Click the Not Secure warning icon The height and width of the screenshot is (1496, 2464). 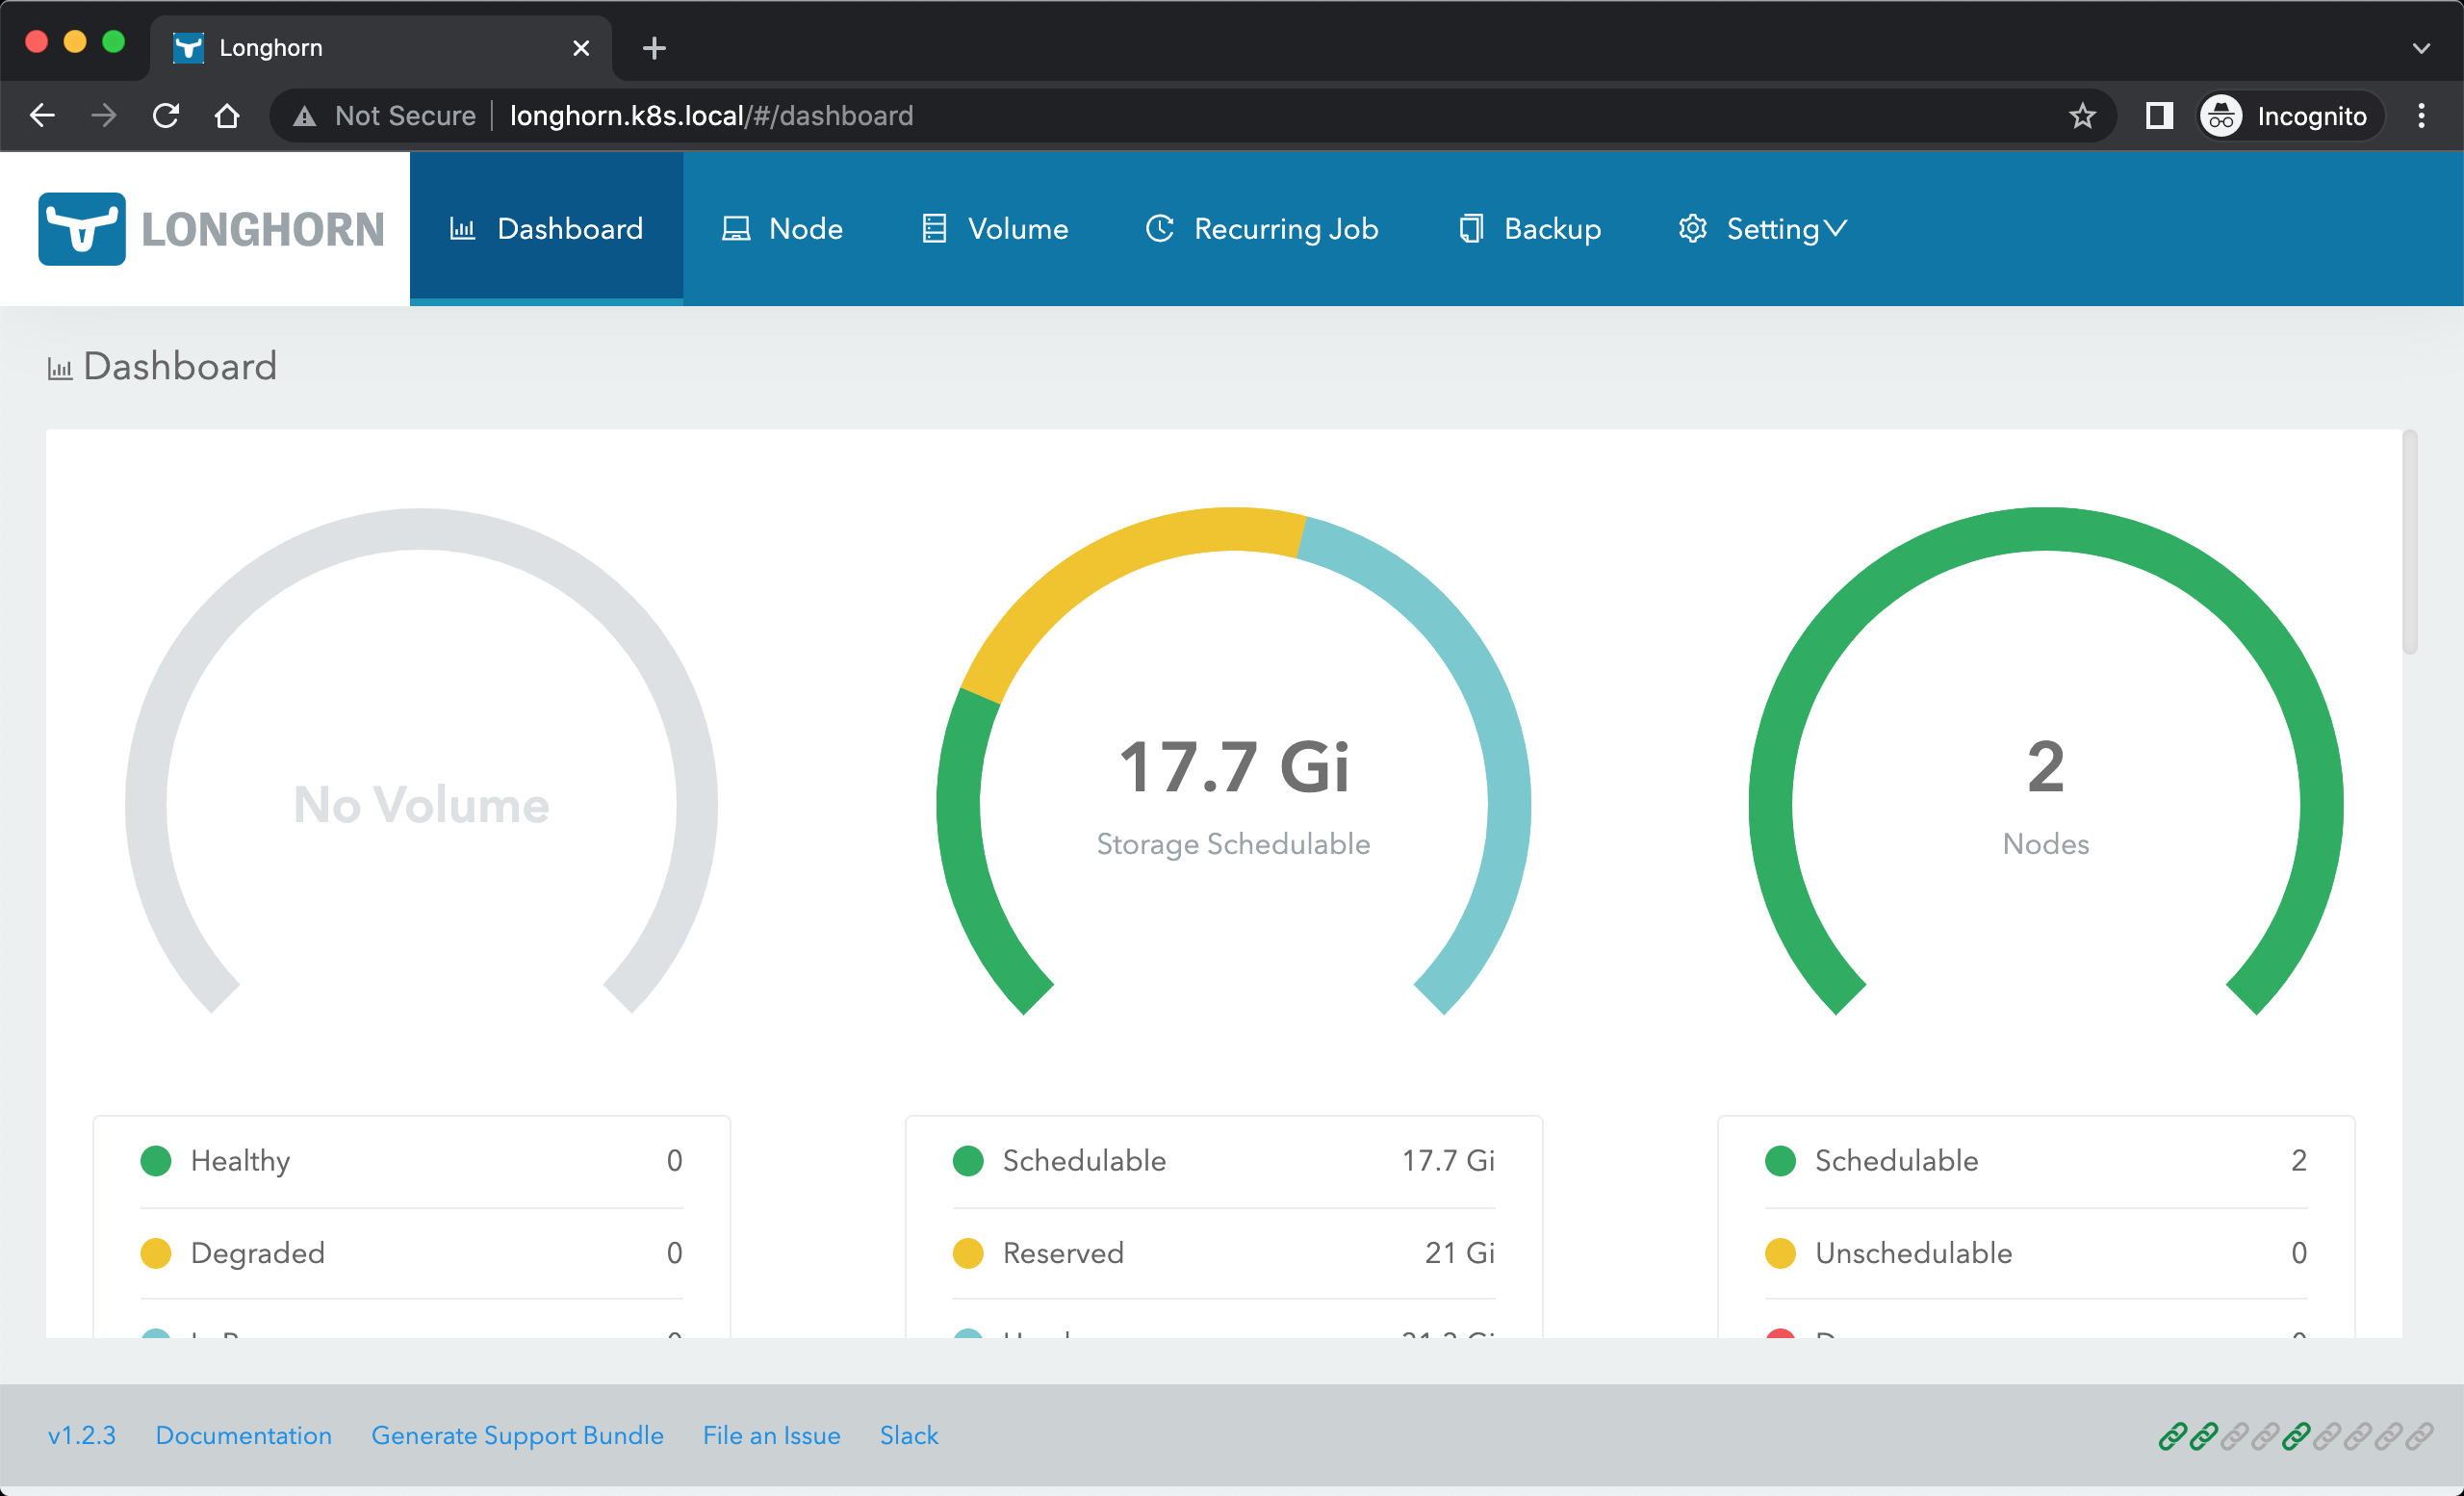click(305, 116)
